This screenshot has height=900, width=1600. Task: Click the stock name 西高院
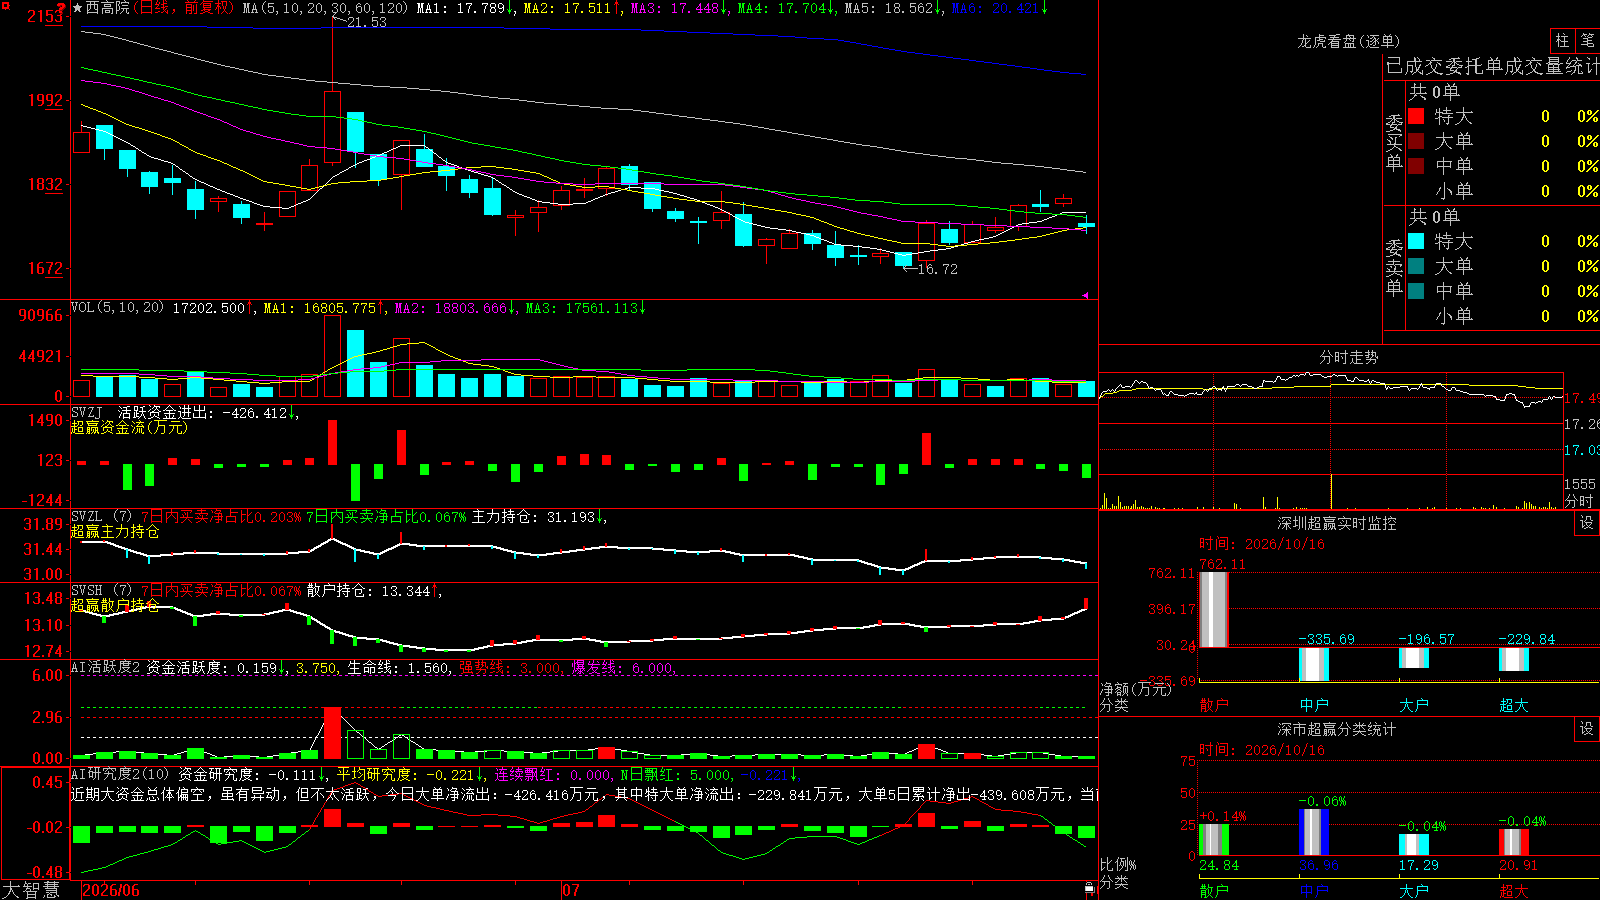click(x=108, y=8)
